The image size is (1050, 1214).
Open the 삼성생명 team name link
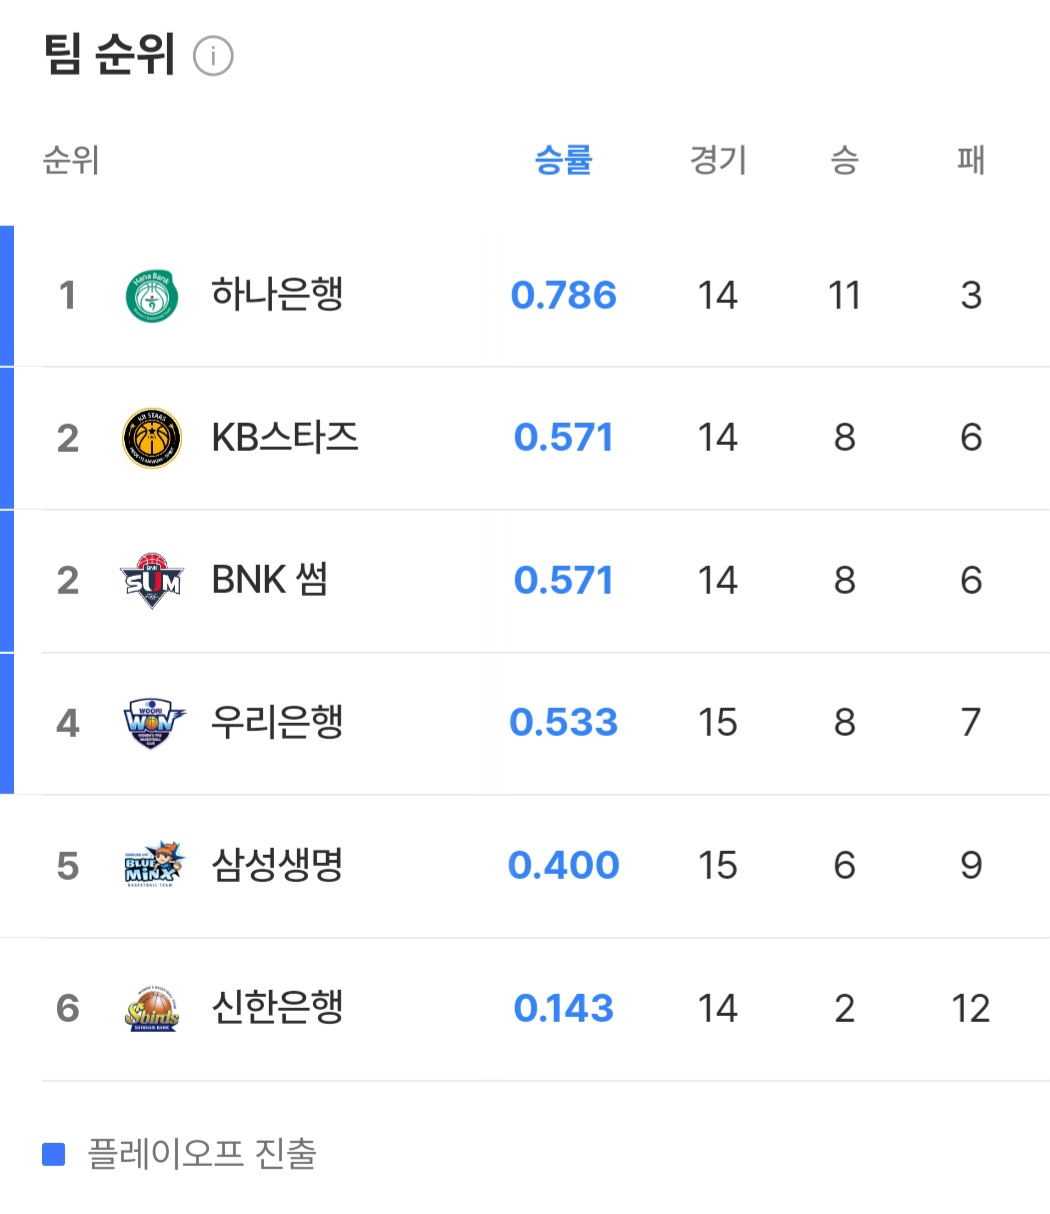pos(277,865)
